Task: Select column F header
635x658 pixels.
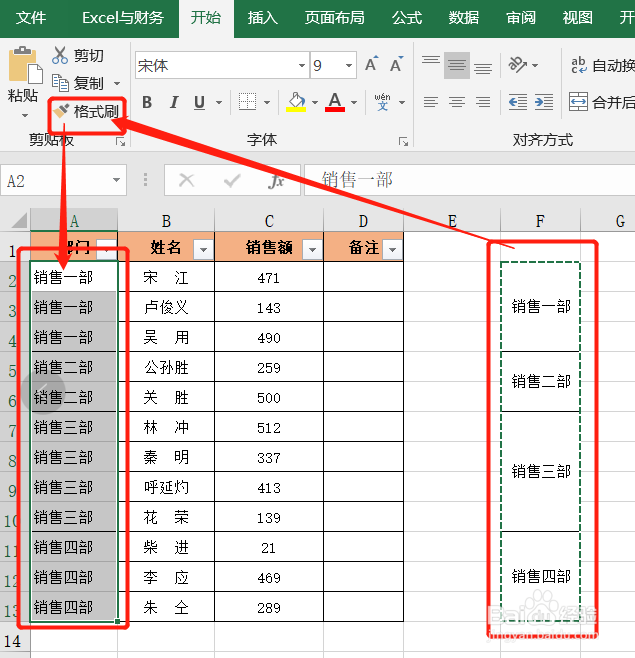Action: click(x=540, y=221)
